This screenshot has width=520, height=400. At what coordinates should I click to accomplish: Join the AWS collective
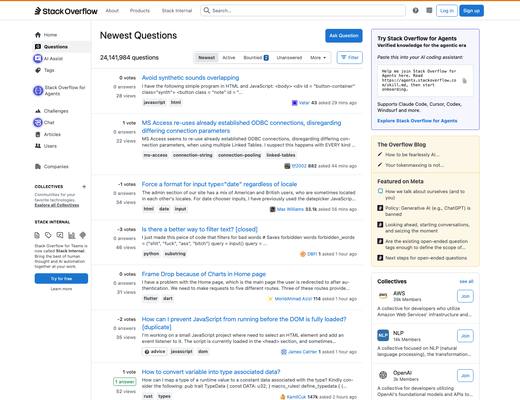(465, 296)
